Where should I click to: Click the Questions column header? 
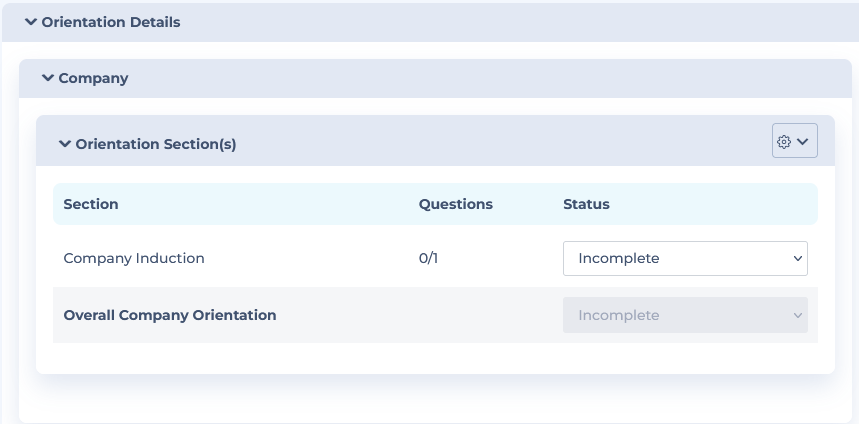pos(456,204)
